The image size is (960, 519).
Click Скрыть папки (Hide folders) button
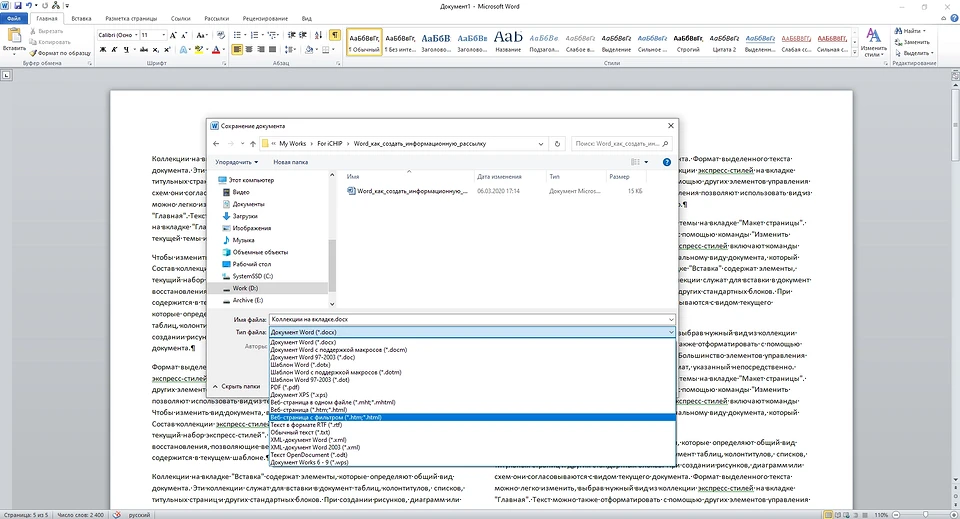coord(240,385)
